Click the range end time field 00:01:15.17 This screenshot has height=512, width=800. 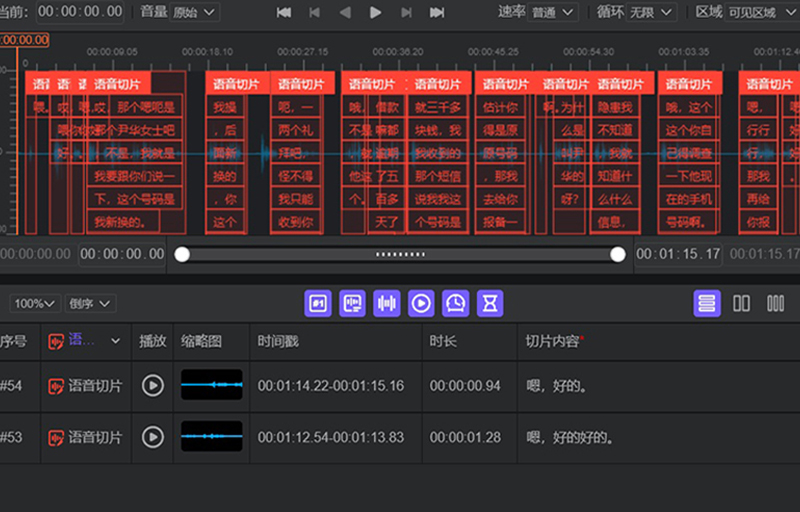678,254
